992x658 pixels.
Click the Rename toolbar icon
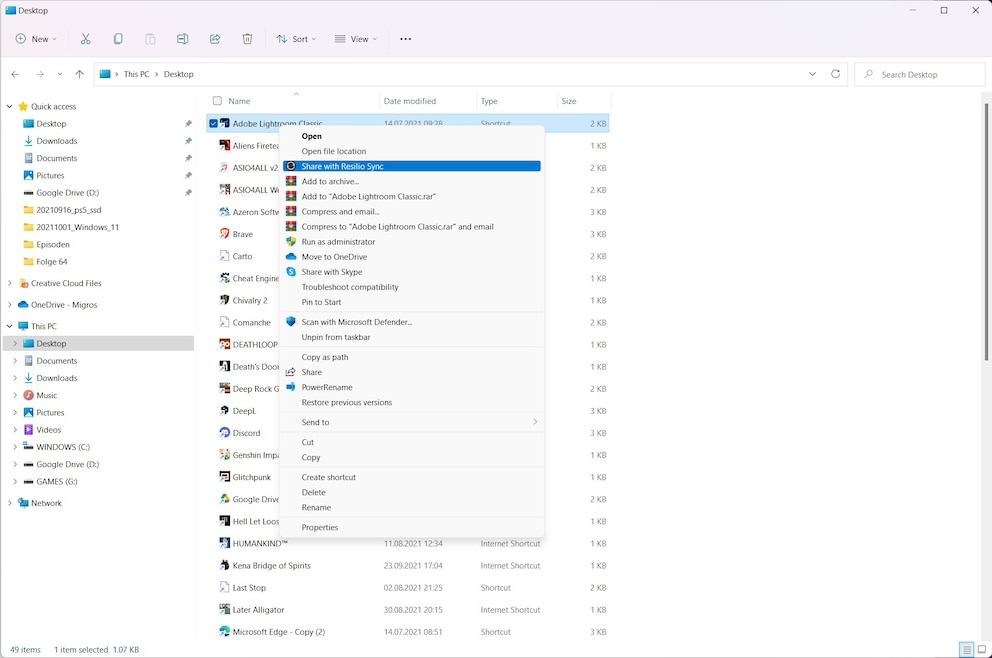click(x=182, y=39)
